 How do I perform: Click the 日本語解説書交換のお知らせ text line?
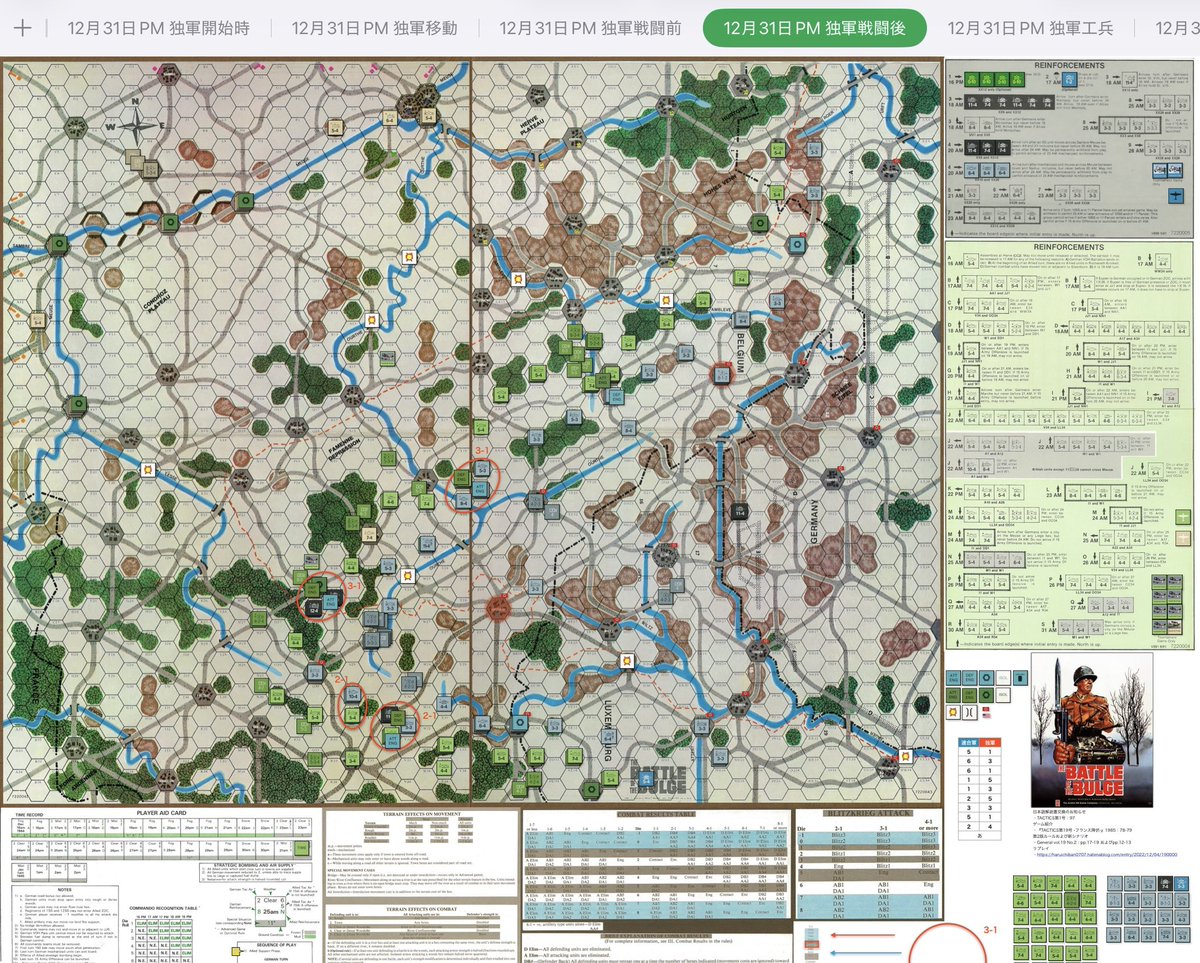click(1059, 811)
